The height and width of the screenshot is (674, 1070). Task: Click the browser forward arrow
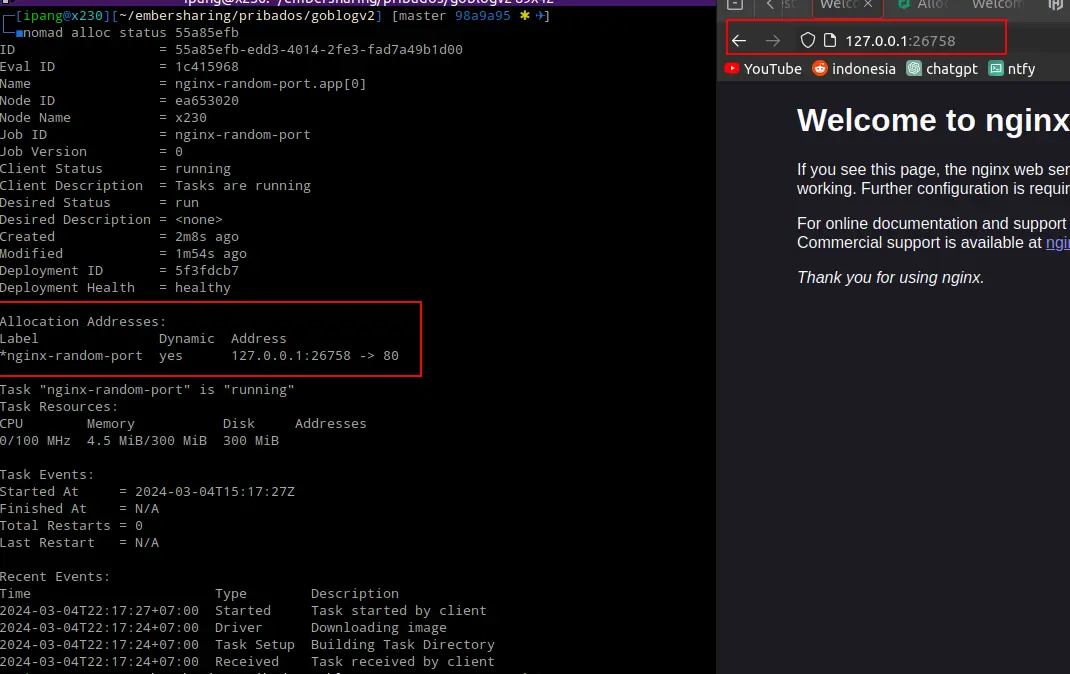772,41
